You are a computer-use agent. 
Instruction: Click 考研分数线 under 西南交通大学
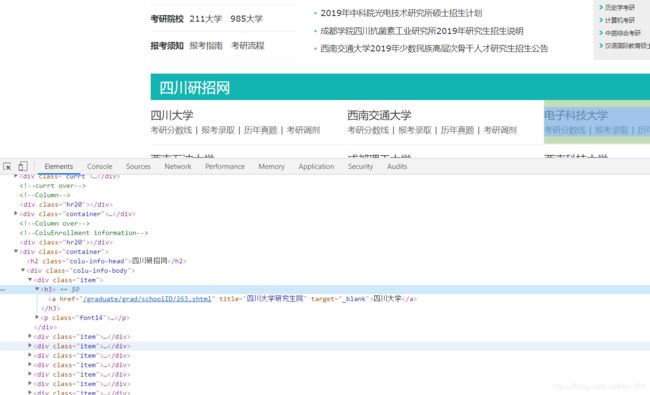coord(368,130)
